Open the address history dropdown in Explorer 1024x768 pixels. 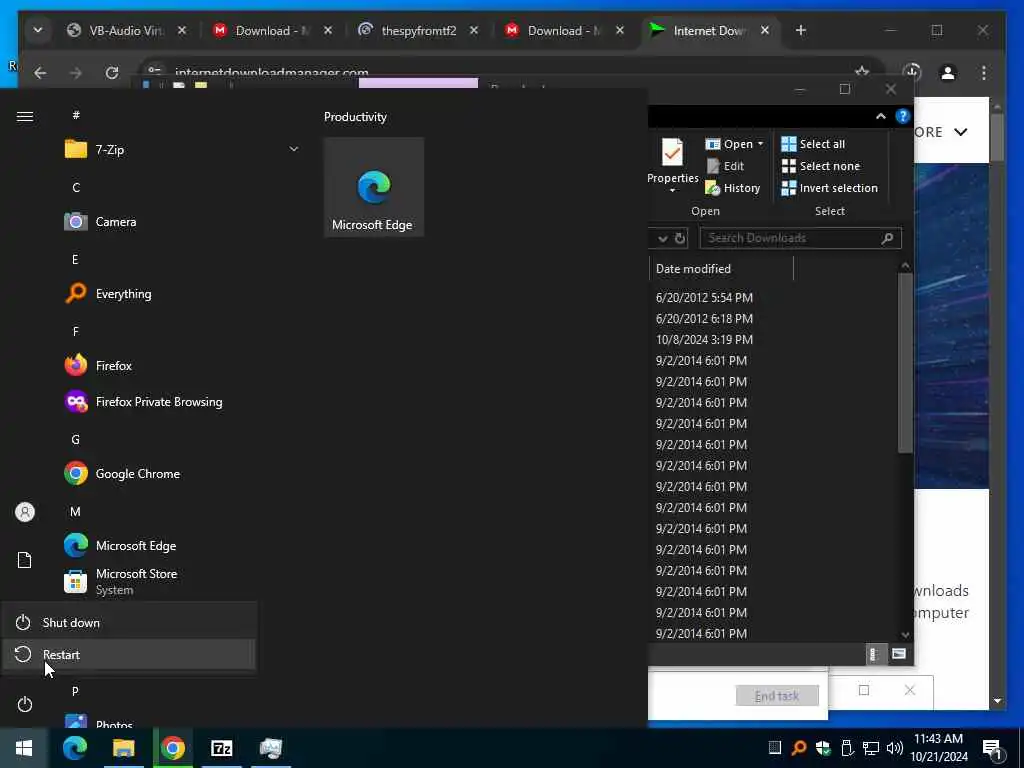point(663,238)
